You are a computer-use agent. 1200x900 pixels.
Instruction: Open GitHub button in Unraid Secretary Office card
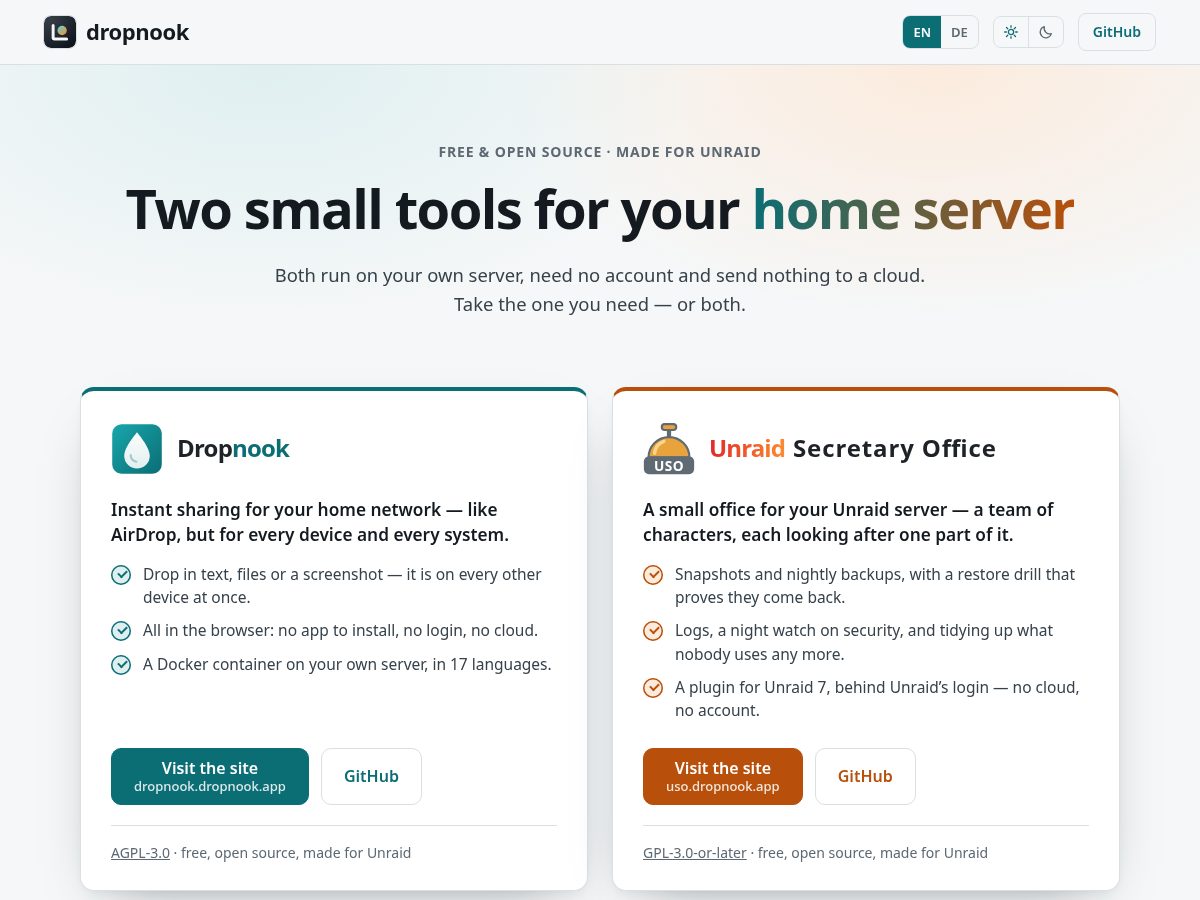[865, 776]
